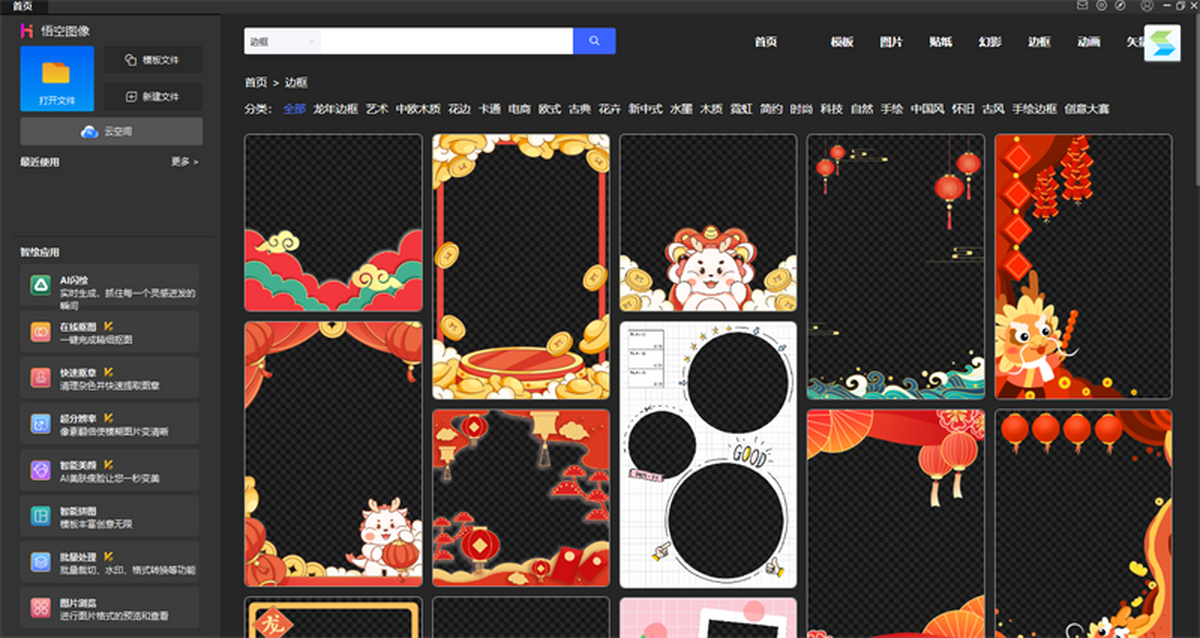The height and width of the screenshot is (638, 1200).
Task: Switch to the 动画 navigation tab
Action: [x=1088, y=42]
